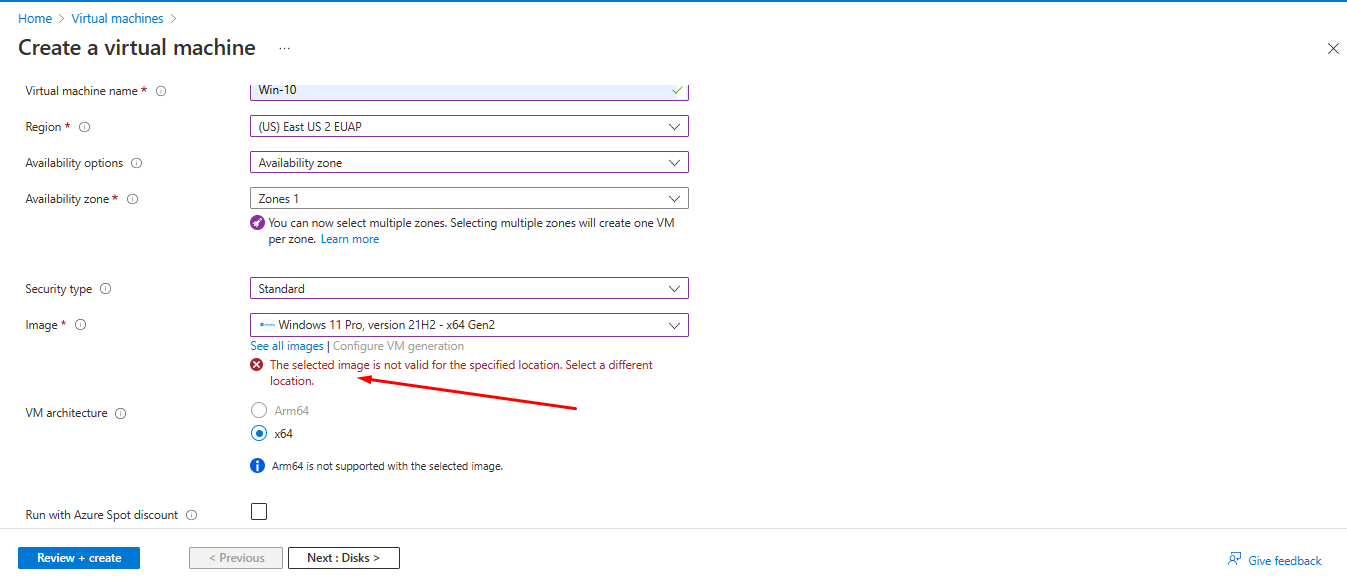Click Give feedback at the bottom right
Viewport: 1347px width, 588px height.
(x=1284, y=560)
